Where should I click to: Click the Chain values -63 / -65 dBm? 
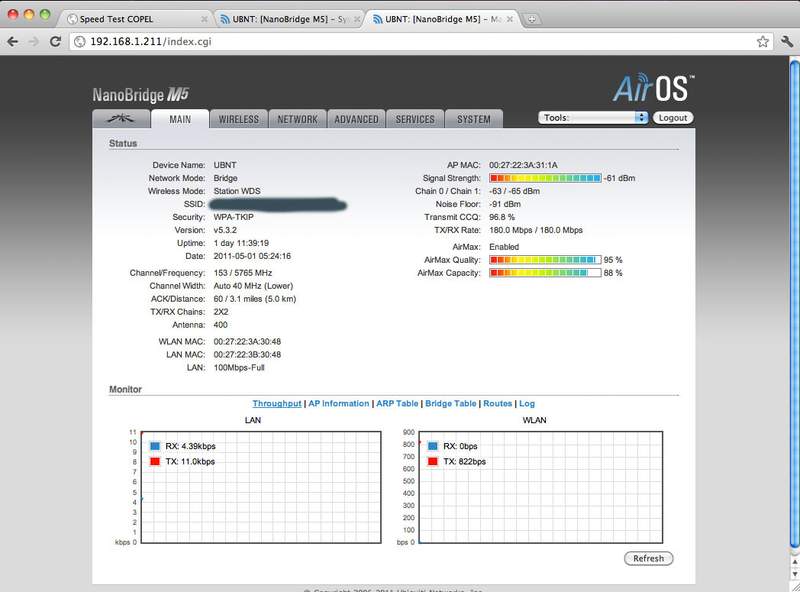[x=514, y=191]
